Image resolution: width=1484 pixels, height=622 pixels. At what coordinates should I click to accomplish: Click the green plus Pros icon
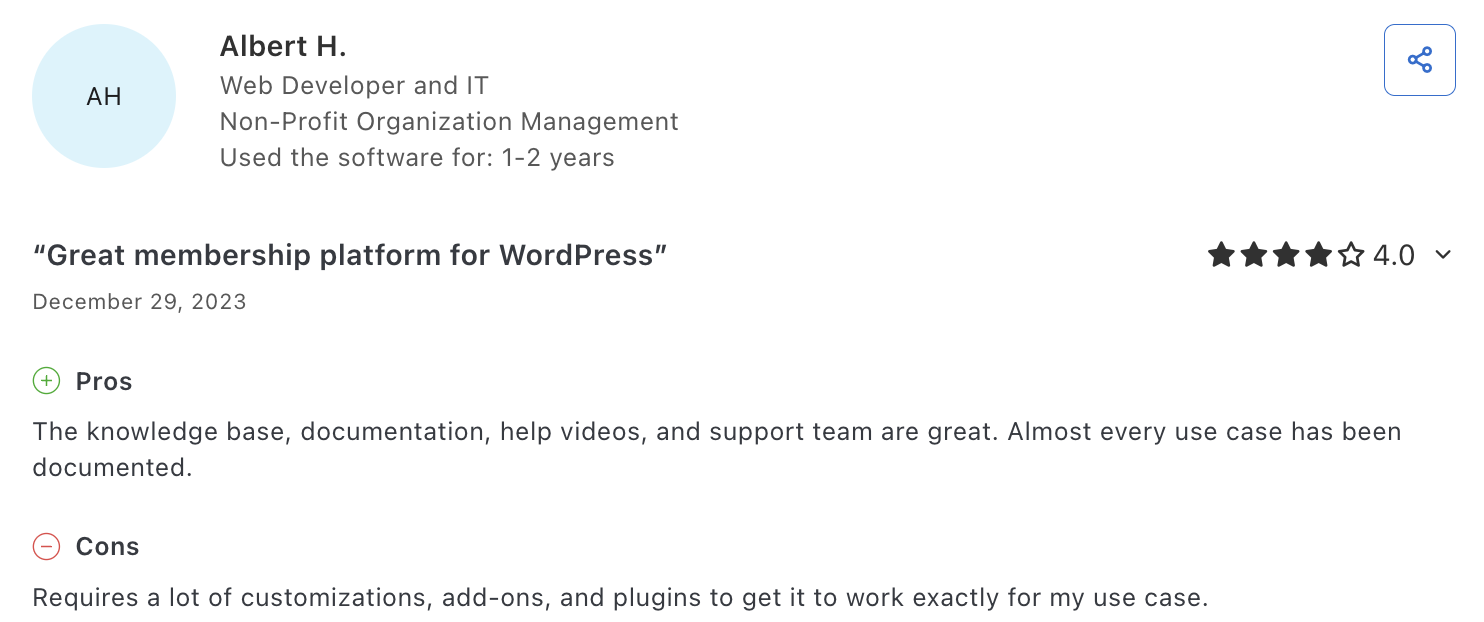click(46, 381)
